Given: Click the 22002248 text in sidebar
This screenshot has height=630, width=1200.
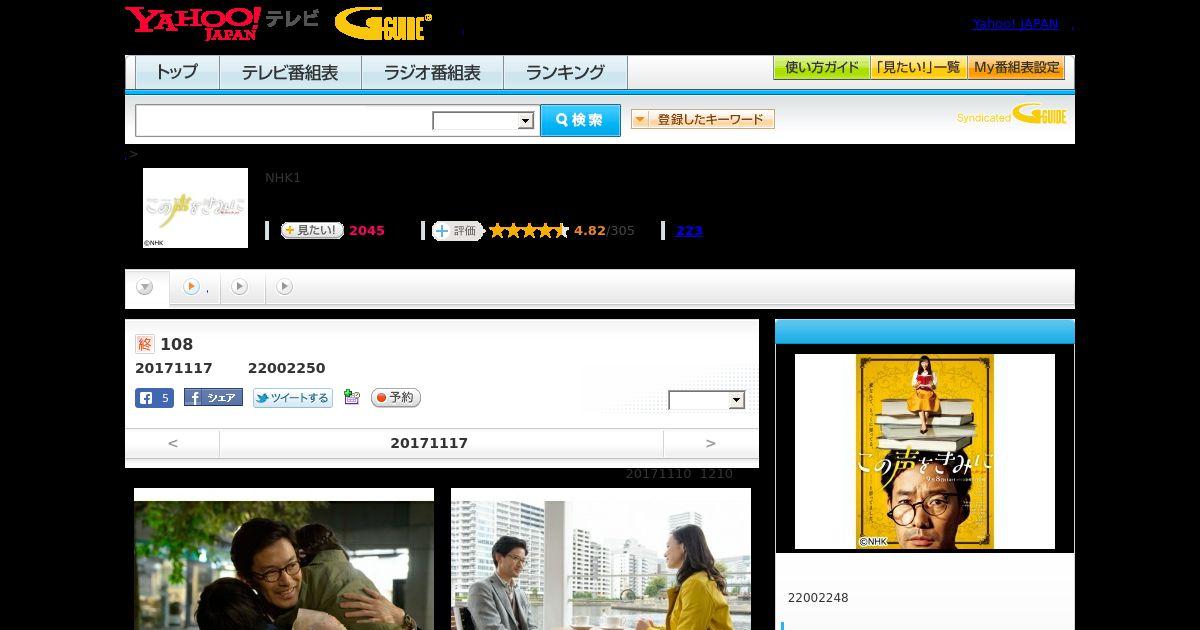Looking at the screenshot, I should [x=818, y=598].
